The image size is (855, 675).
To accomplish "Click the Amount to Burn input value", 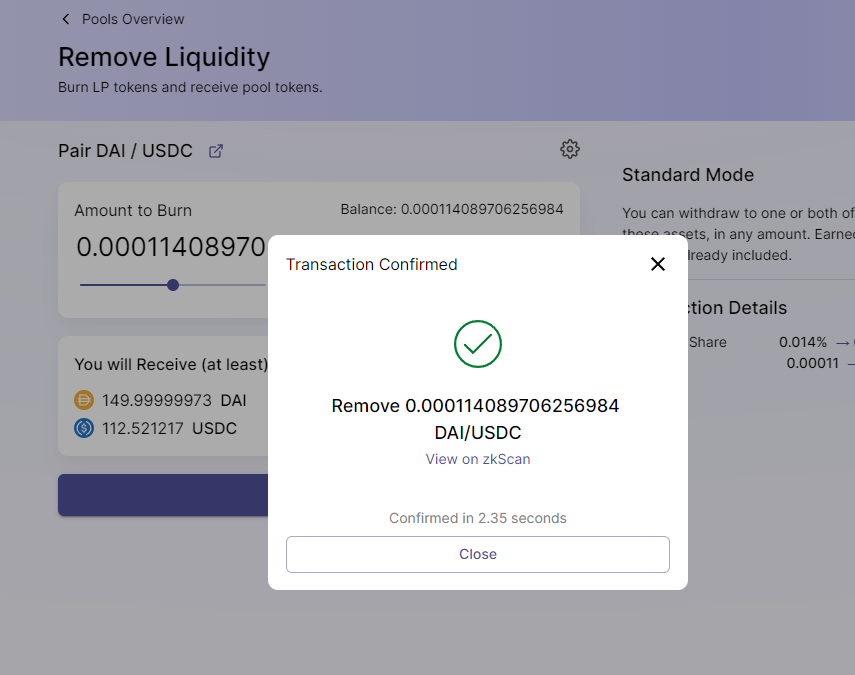I will coord(171,247).
